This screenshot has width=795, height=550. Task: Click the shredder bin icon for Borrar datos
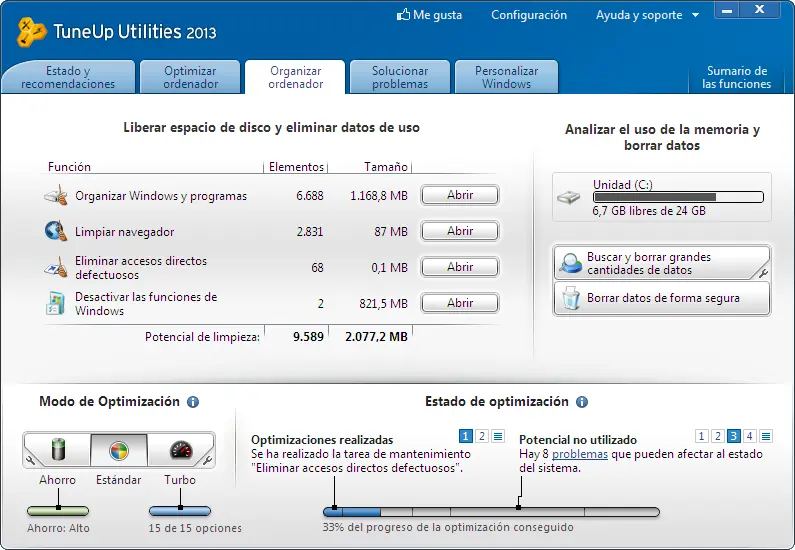[570, 298]
